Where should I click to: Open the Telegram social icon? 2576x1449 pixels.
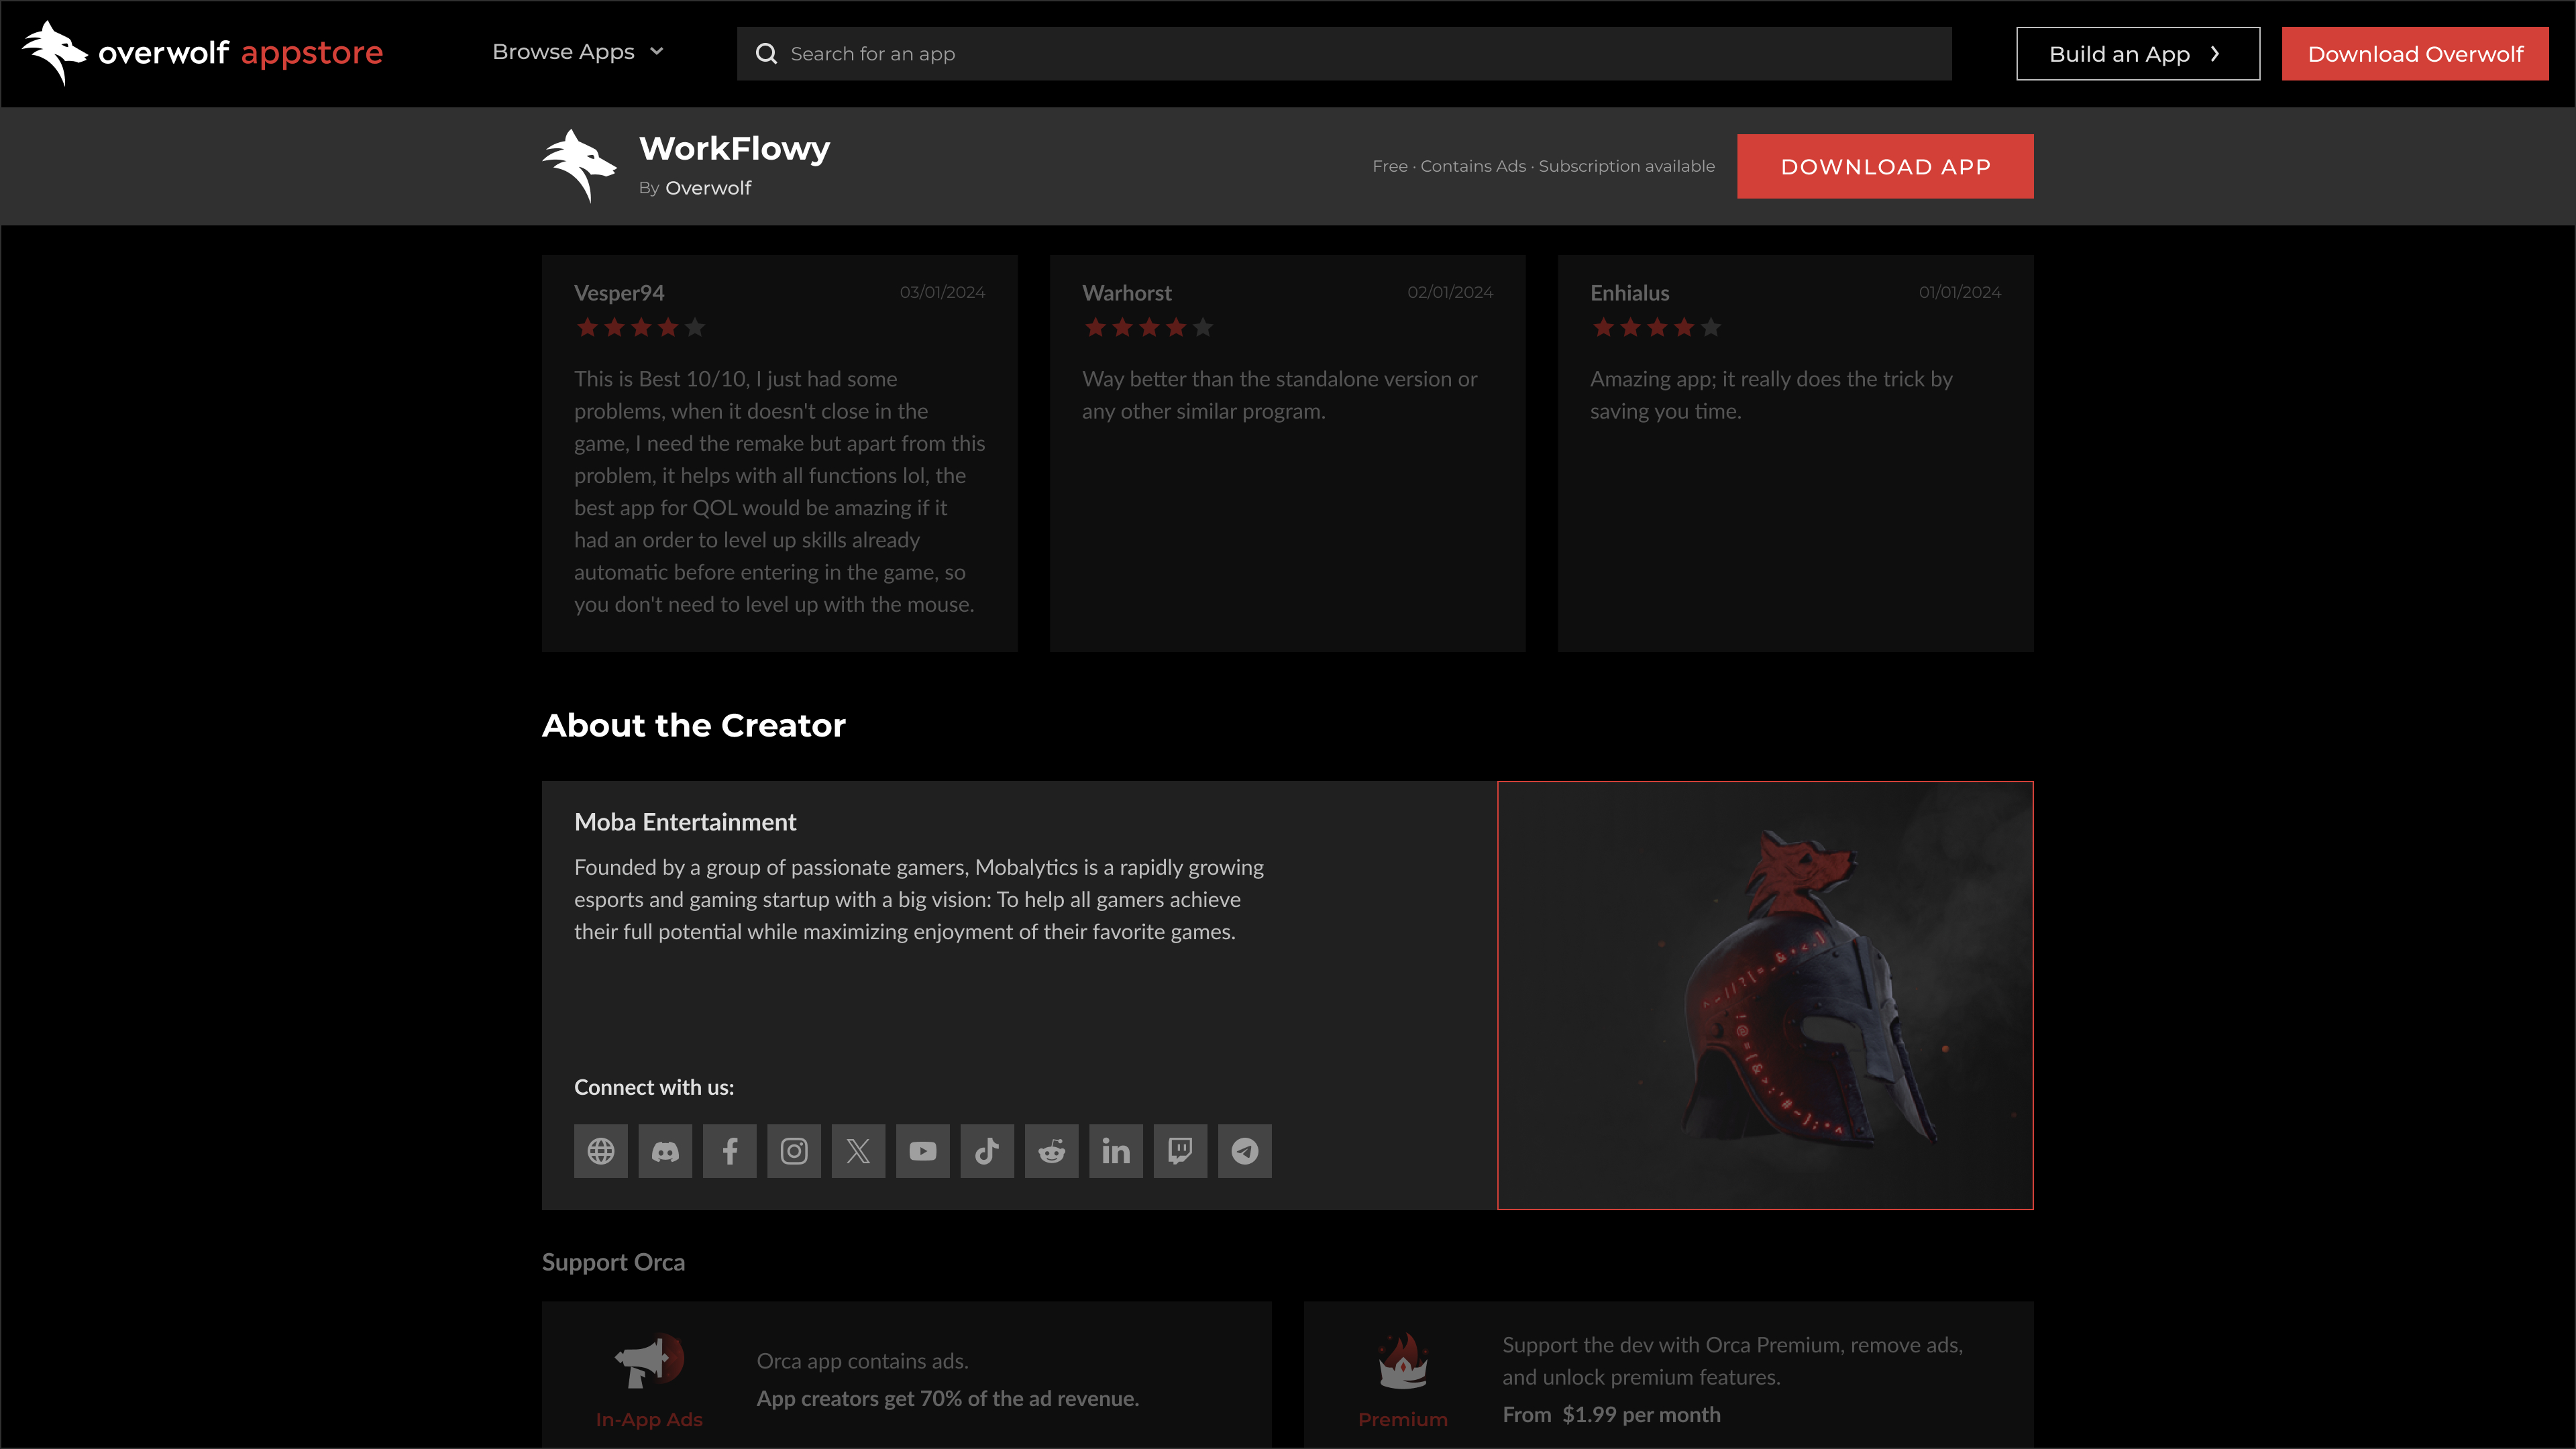tap(1245, 1151)
